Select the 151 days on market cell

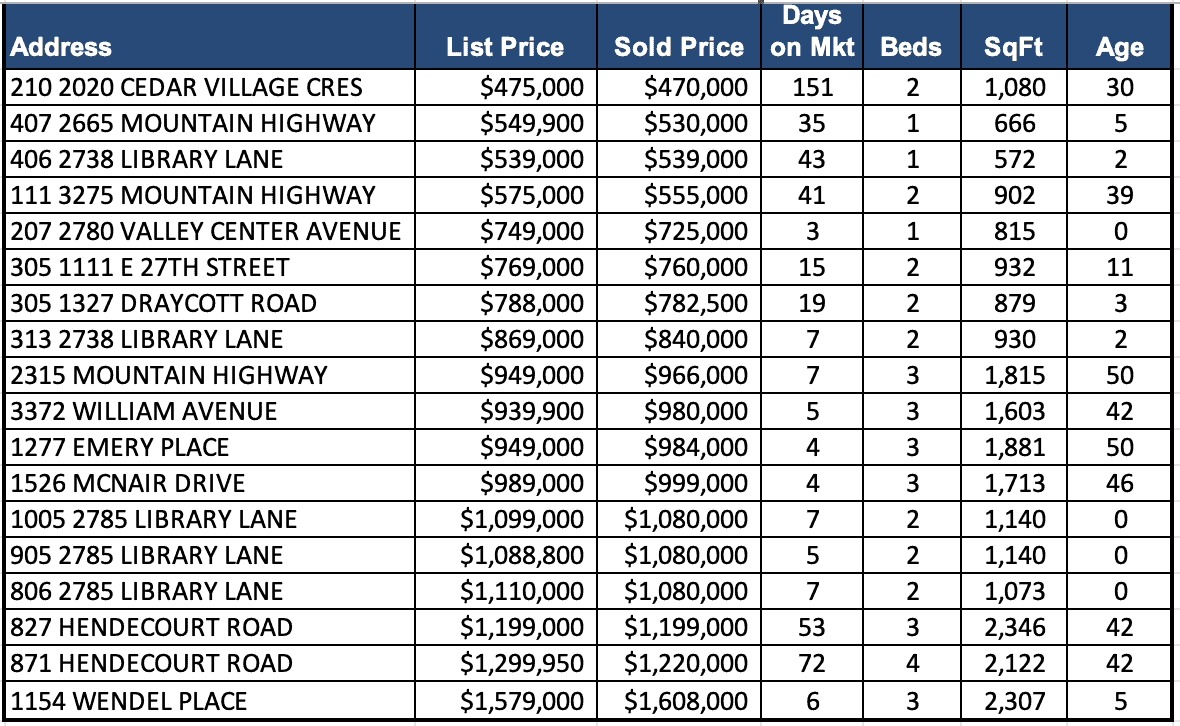(812, 87)
